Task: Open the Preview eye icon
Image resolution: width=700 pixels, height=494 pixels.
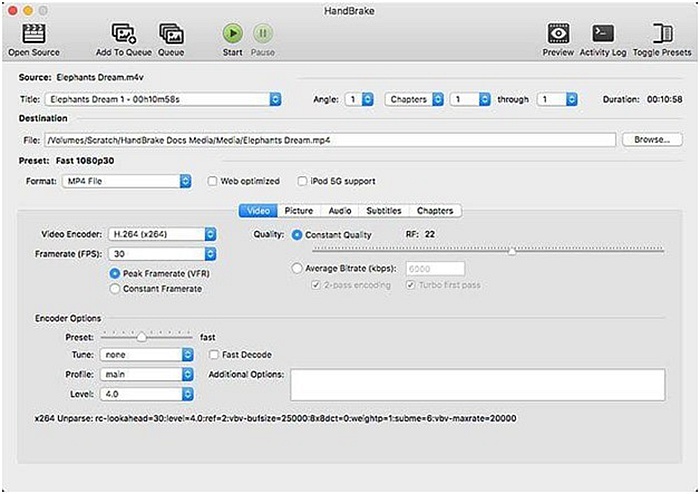Action: click(x=557, y=34)
